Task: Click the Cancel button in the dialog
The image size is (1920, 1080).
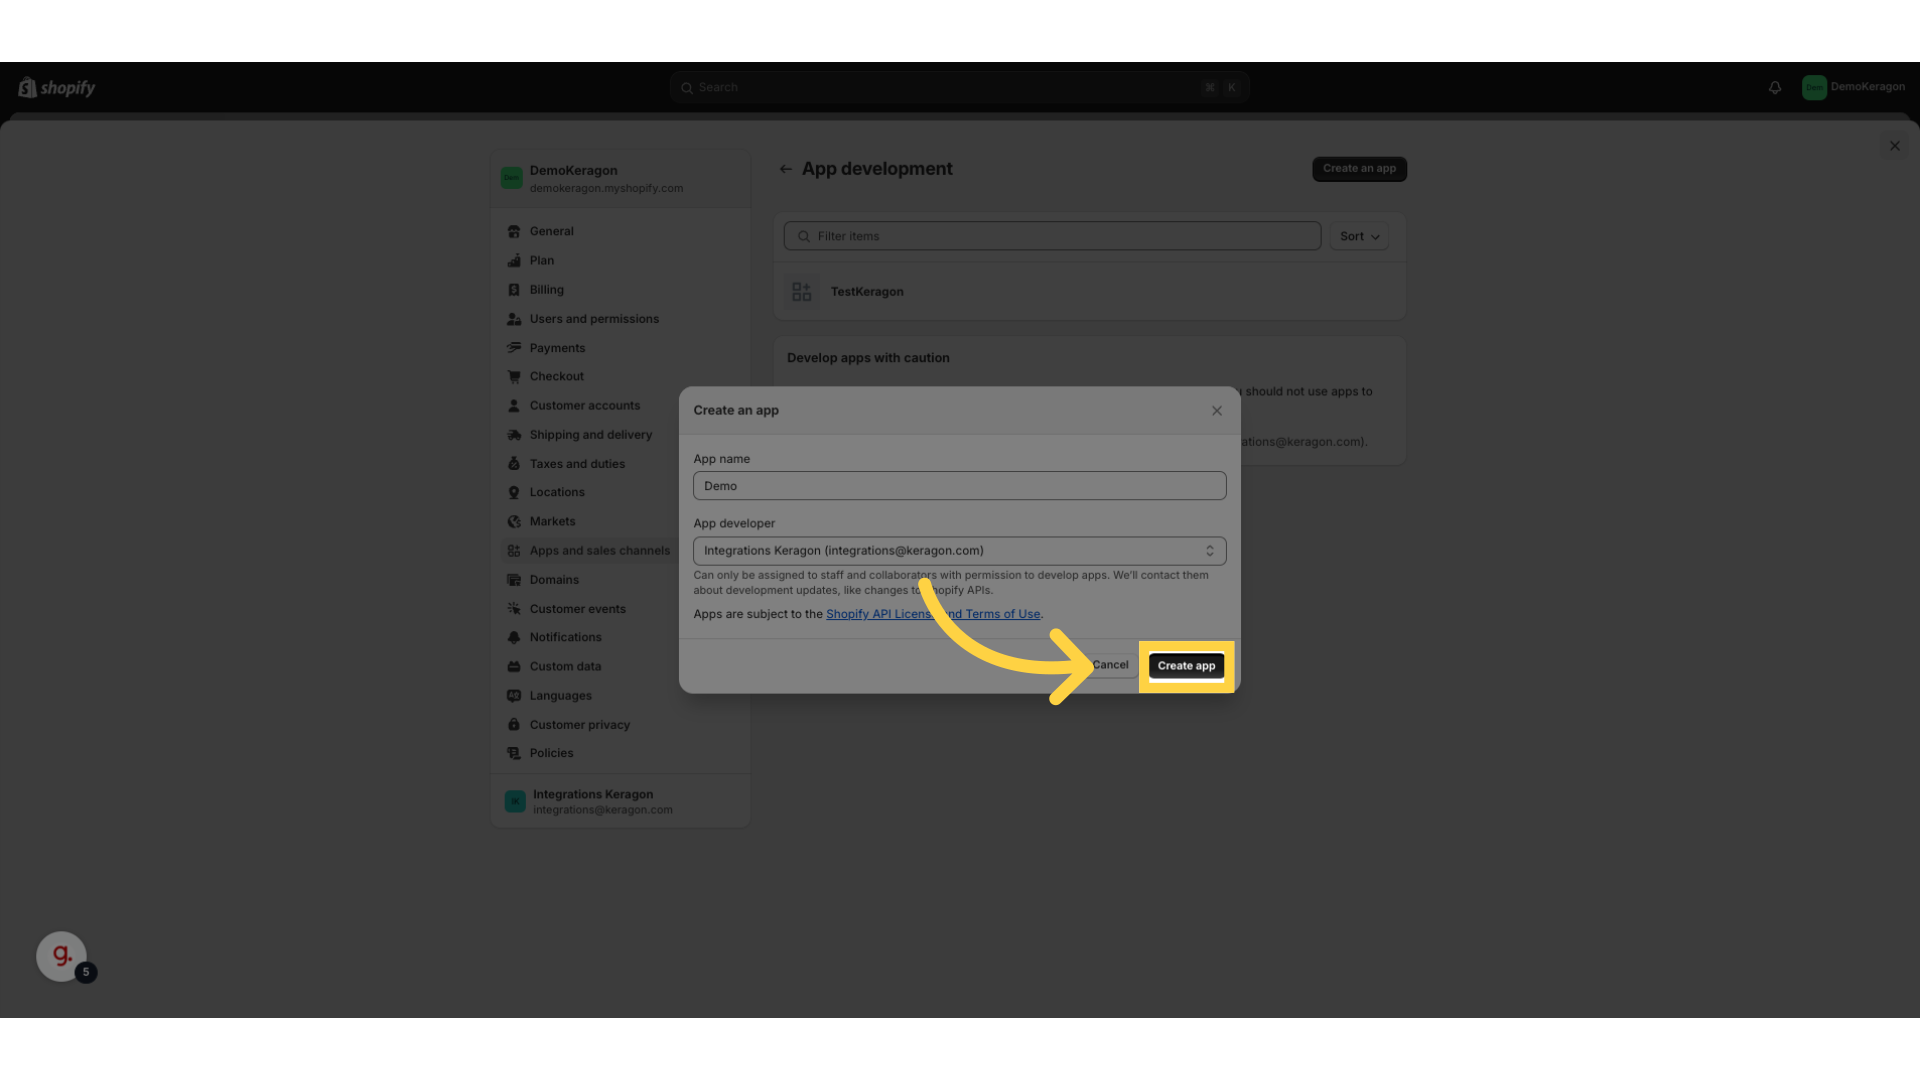Action: pyautogui.click(x=1110, y=665)
